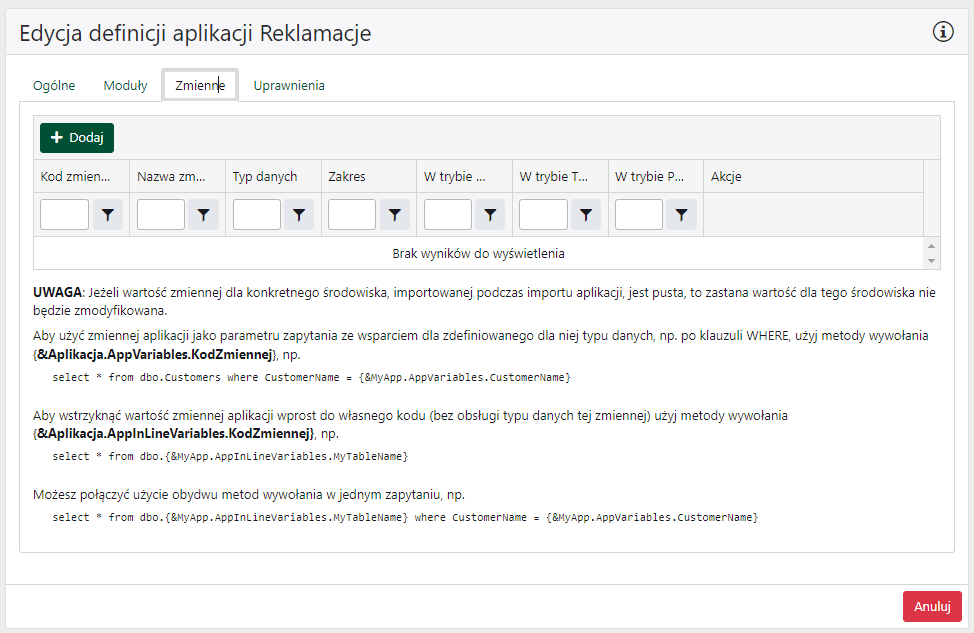The height and width of the screenshot is (633, 974).
Task: Open the Uprawnienia tab
Action: [x=289, y=85]
